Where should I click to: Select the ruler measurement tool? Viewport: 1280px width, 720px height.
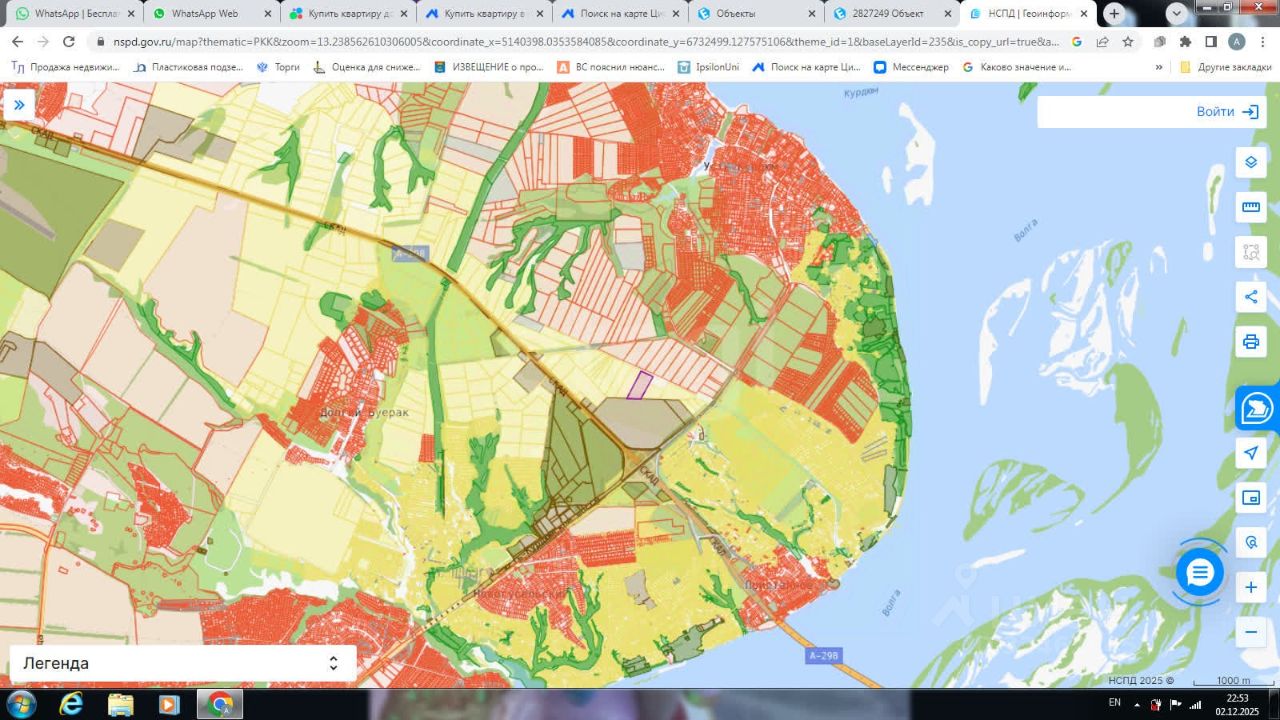[1250, 207]
